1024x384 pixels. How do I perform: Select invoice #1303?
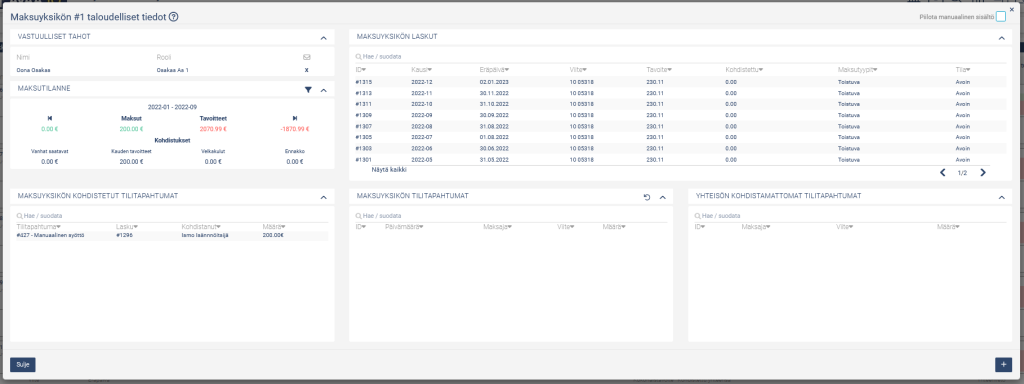coord(680,148)
